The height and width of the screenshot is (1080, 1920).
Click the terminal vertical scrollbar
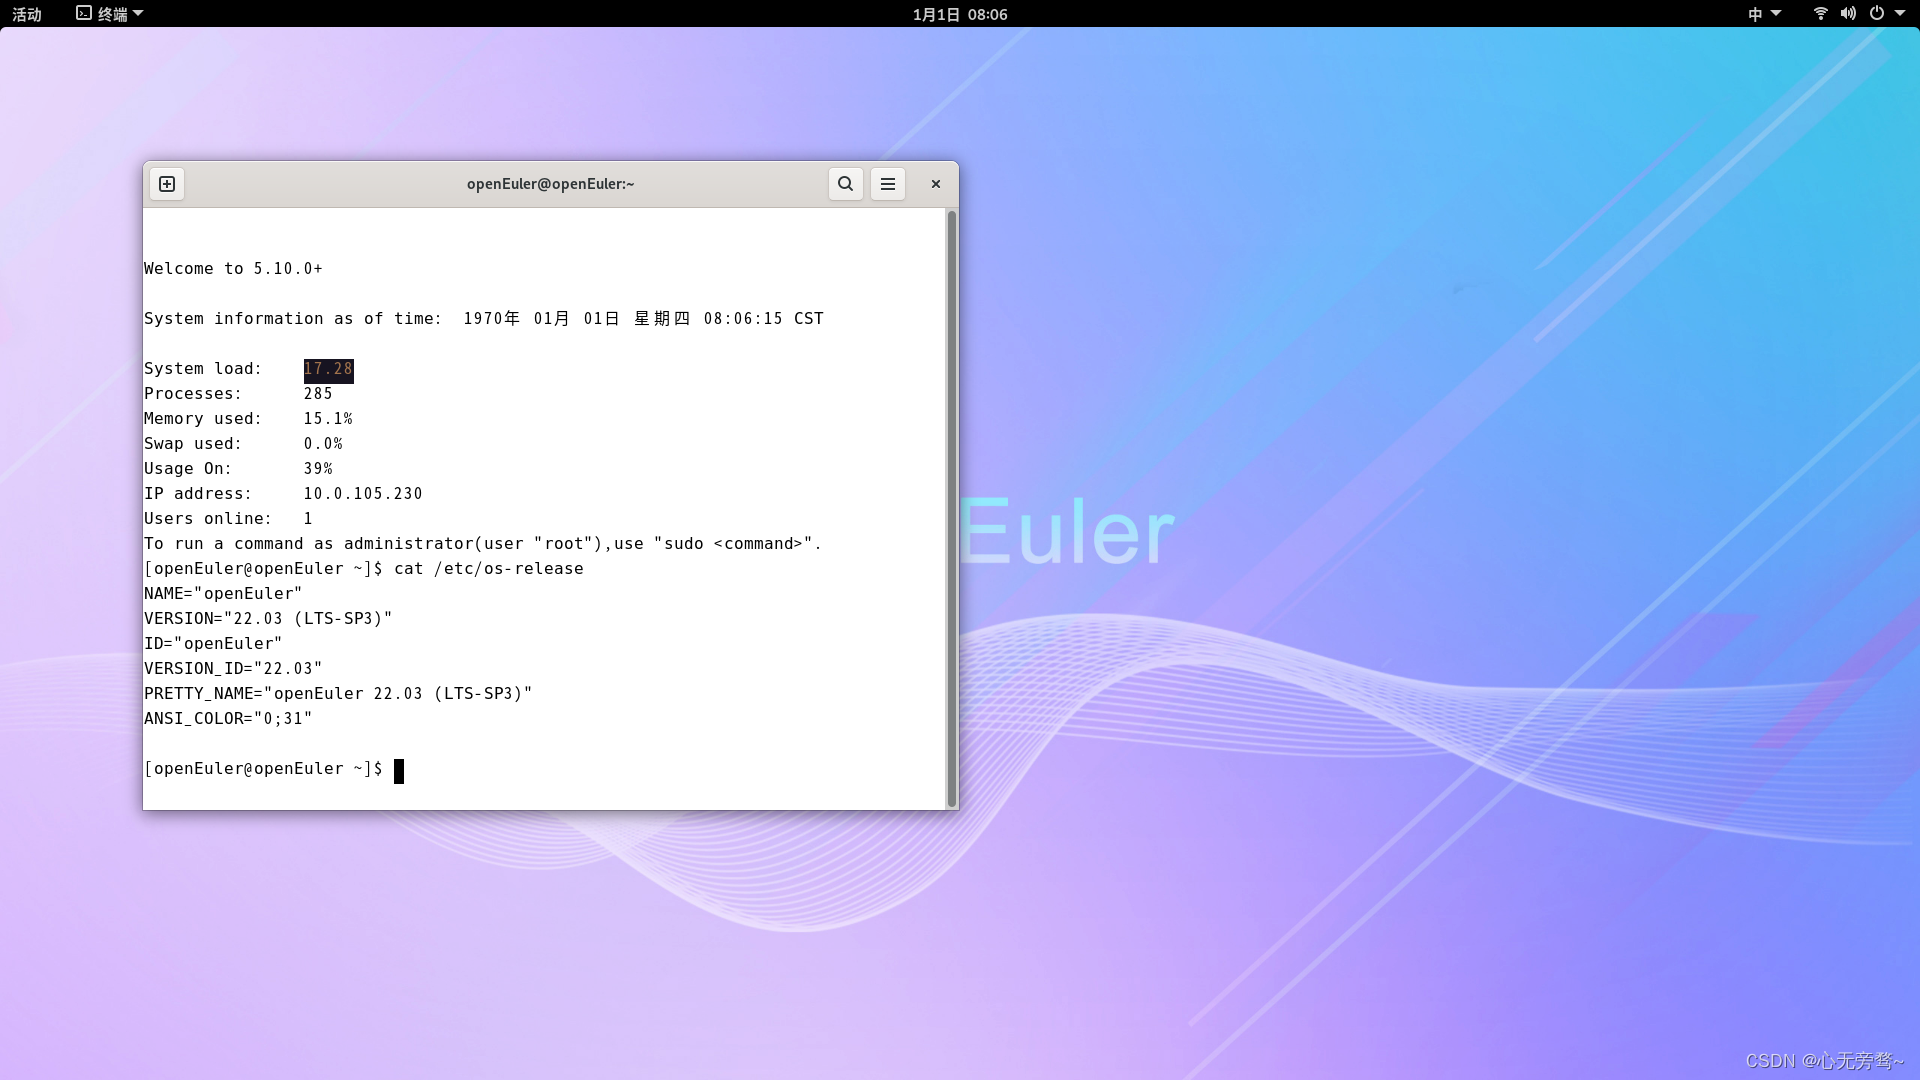click(x=951, y=508)
